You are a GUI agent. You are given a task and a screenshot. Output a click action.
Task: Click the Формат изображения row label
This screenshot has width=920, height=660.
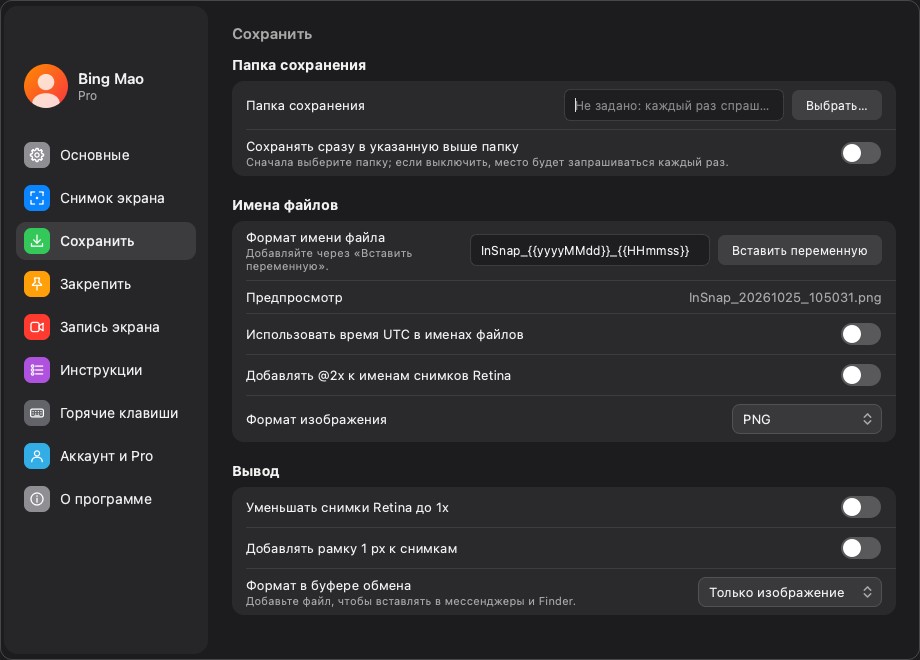(x=316, y=419)
